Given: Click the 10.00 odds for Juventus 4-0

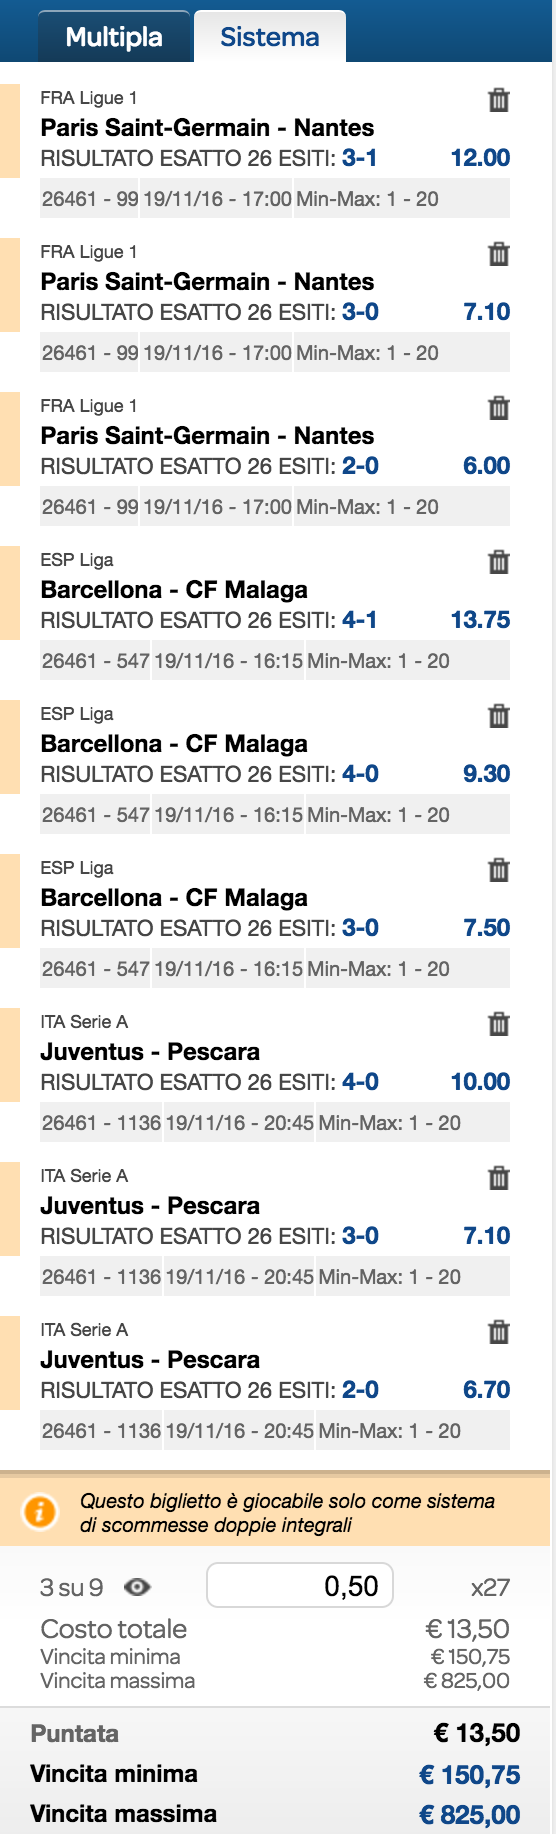Looking at the screenshot, I should [x=480, y=1082].
